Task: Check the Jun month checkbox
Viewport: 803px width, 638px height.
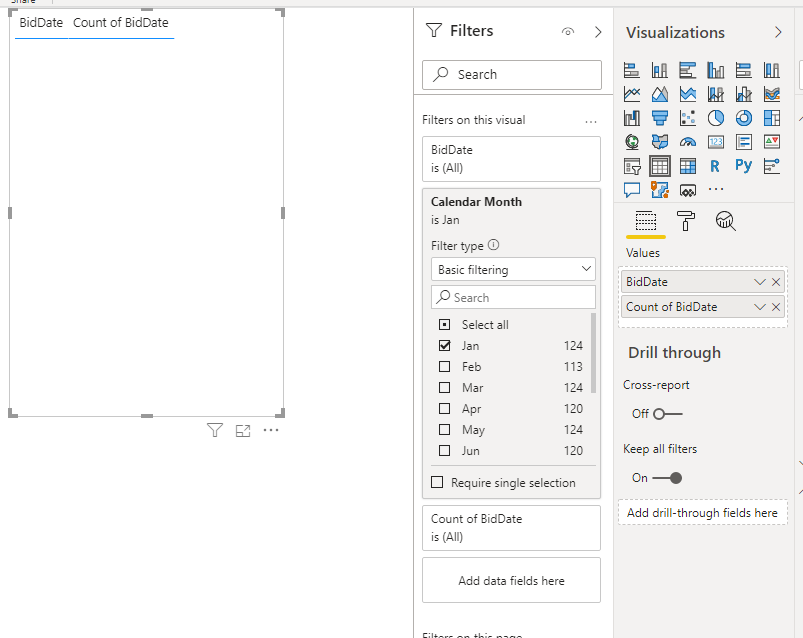Action: click(445, 451)
